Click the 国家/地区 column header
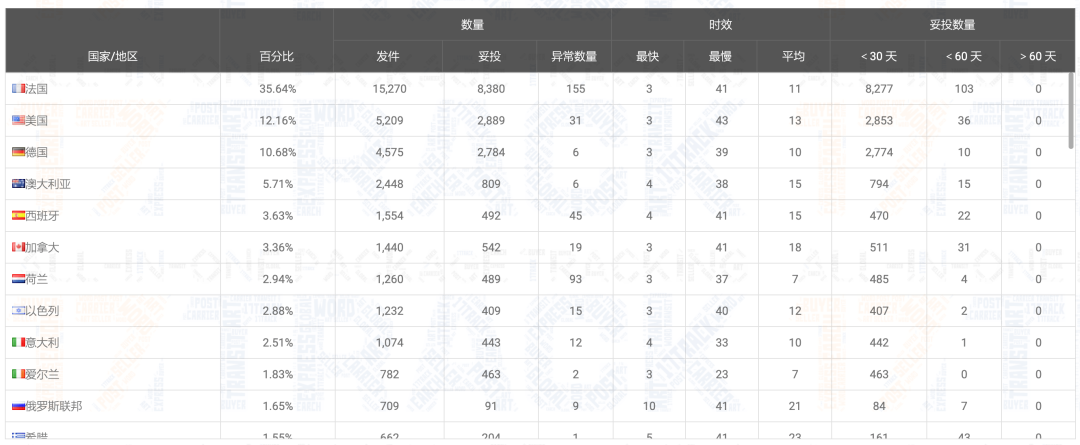Image resolution: width=1080 pixels, height=445 pixels. pos(112,56)
